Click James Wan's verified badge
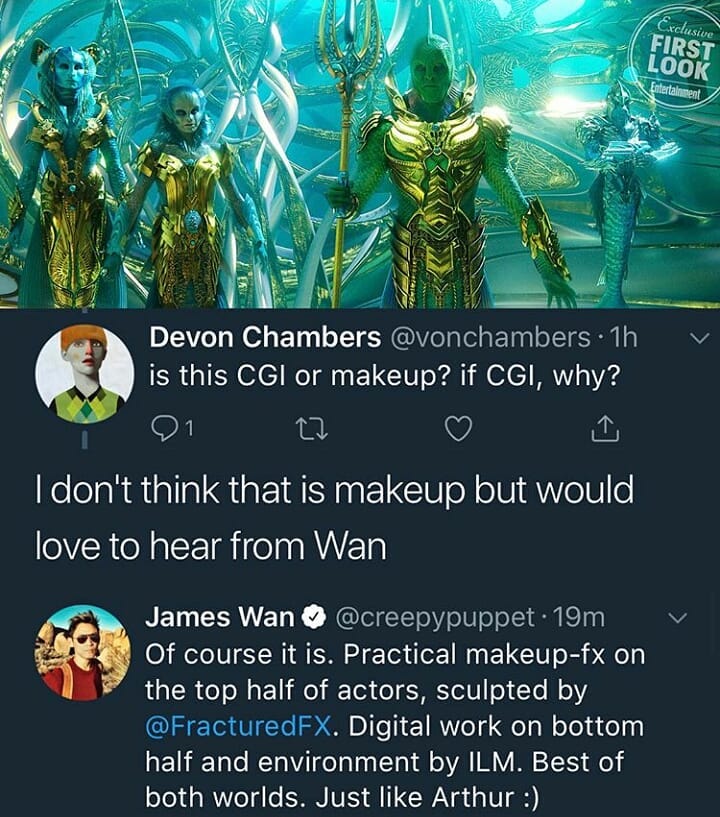 [312, 619]
